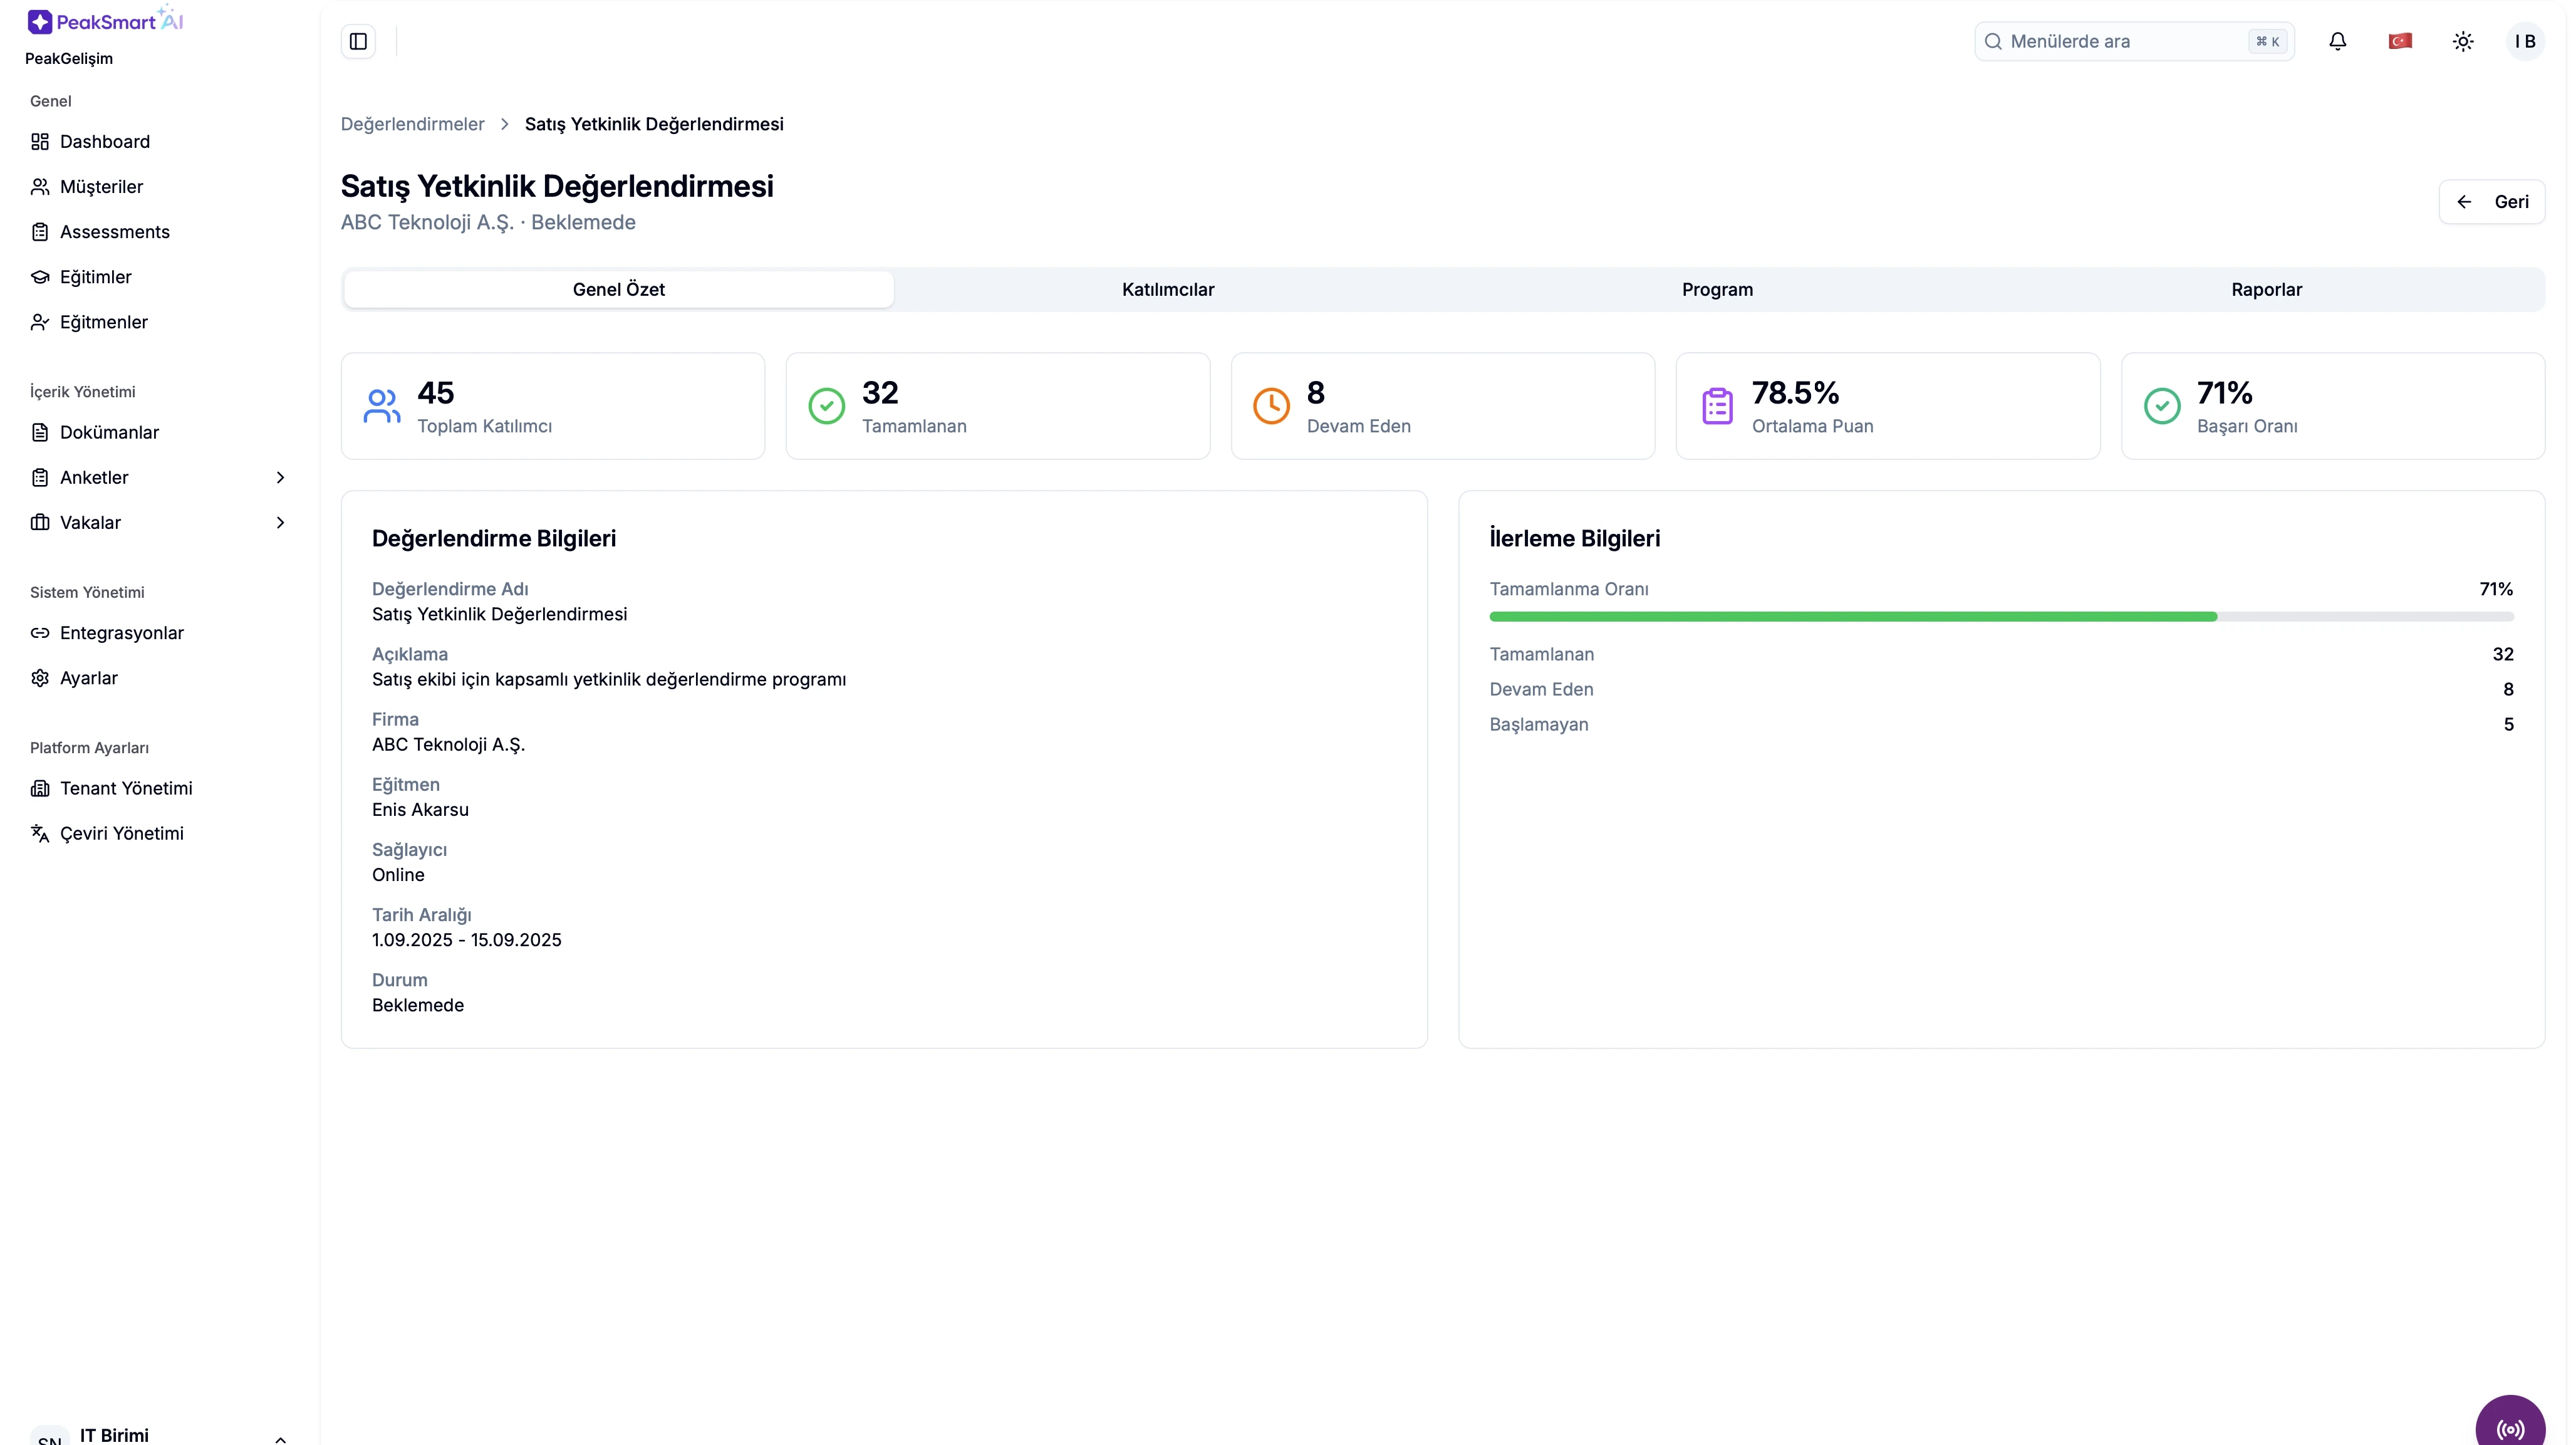The image size is (2576, 1445).
Task: Toggle the sidebar collapse button
Action: [x=358, y=41]
